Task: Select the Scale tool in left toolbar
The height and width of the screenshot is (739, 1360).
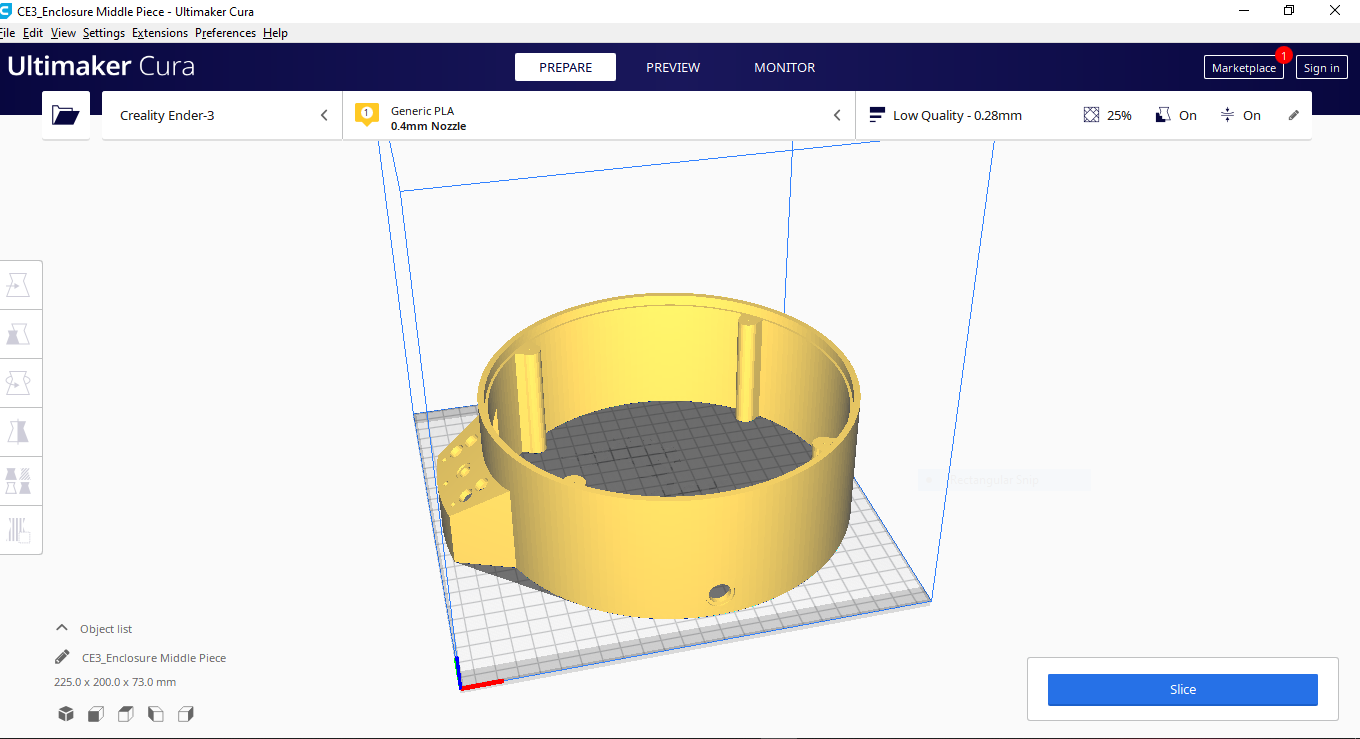Action: click(19, 334)
